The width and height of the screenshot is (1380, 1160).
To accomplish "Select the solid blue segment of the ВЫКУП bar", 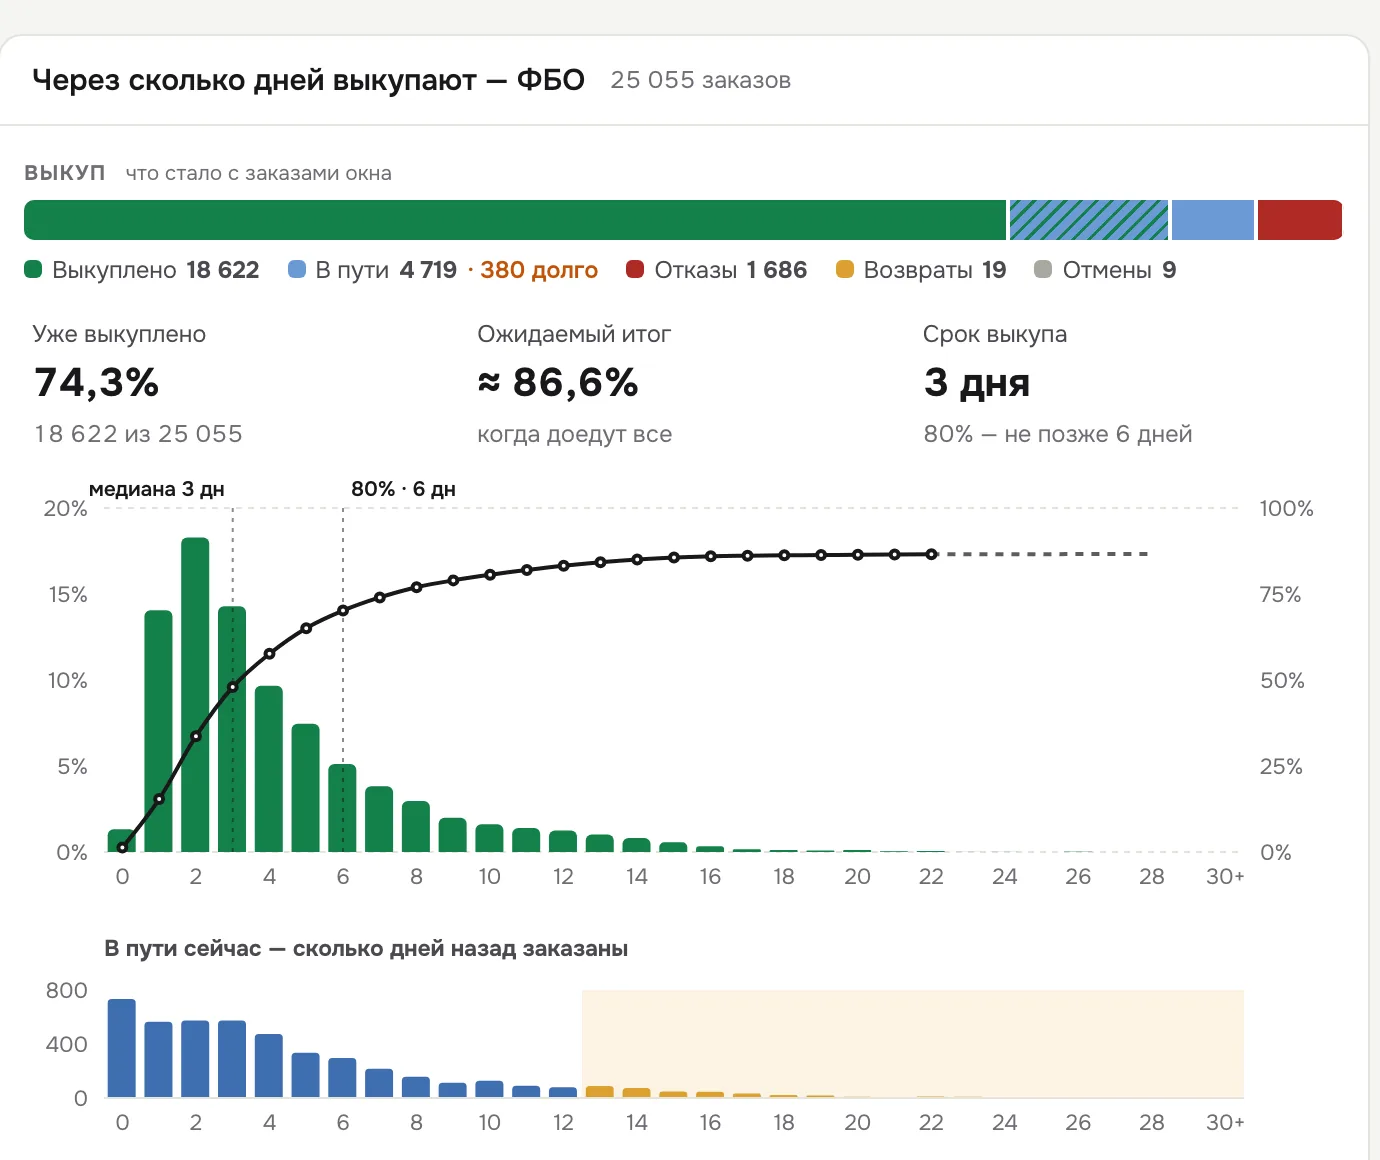I will [1213, 220].
